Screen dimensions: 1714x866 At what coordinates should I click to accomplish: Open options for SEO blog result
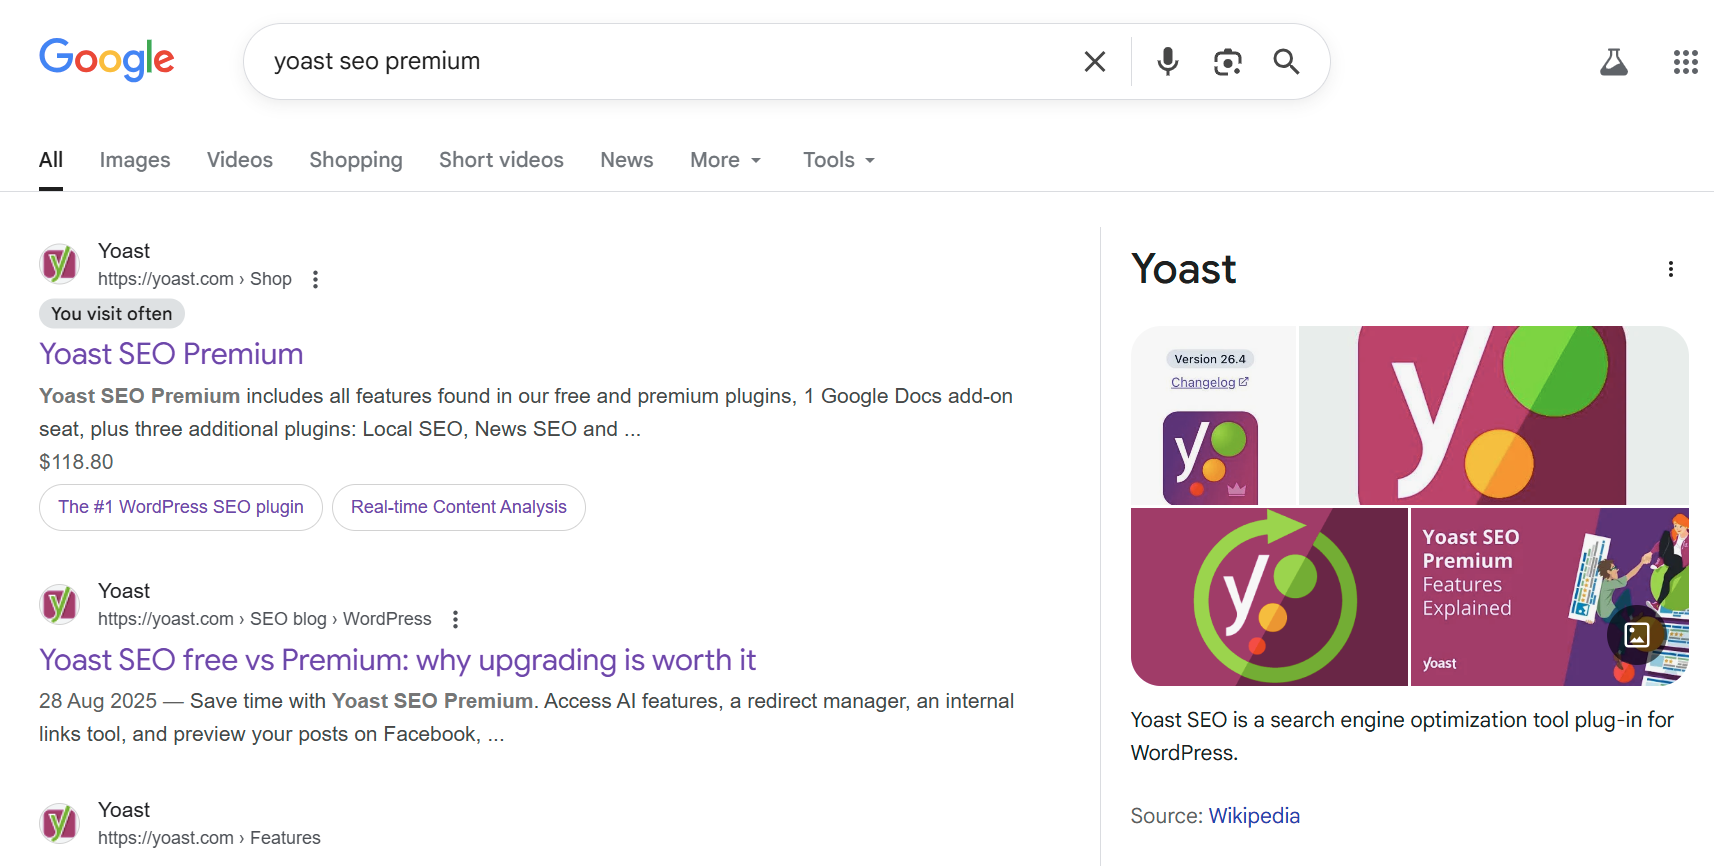[455, 619]
